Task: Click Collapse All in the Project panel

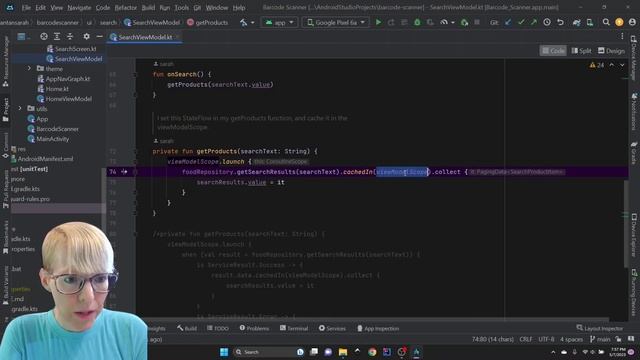Action: 70,37
